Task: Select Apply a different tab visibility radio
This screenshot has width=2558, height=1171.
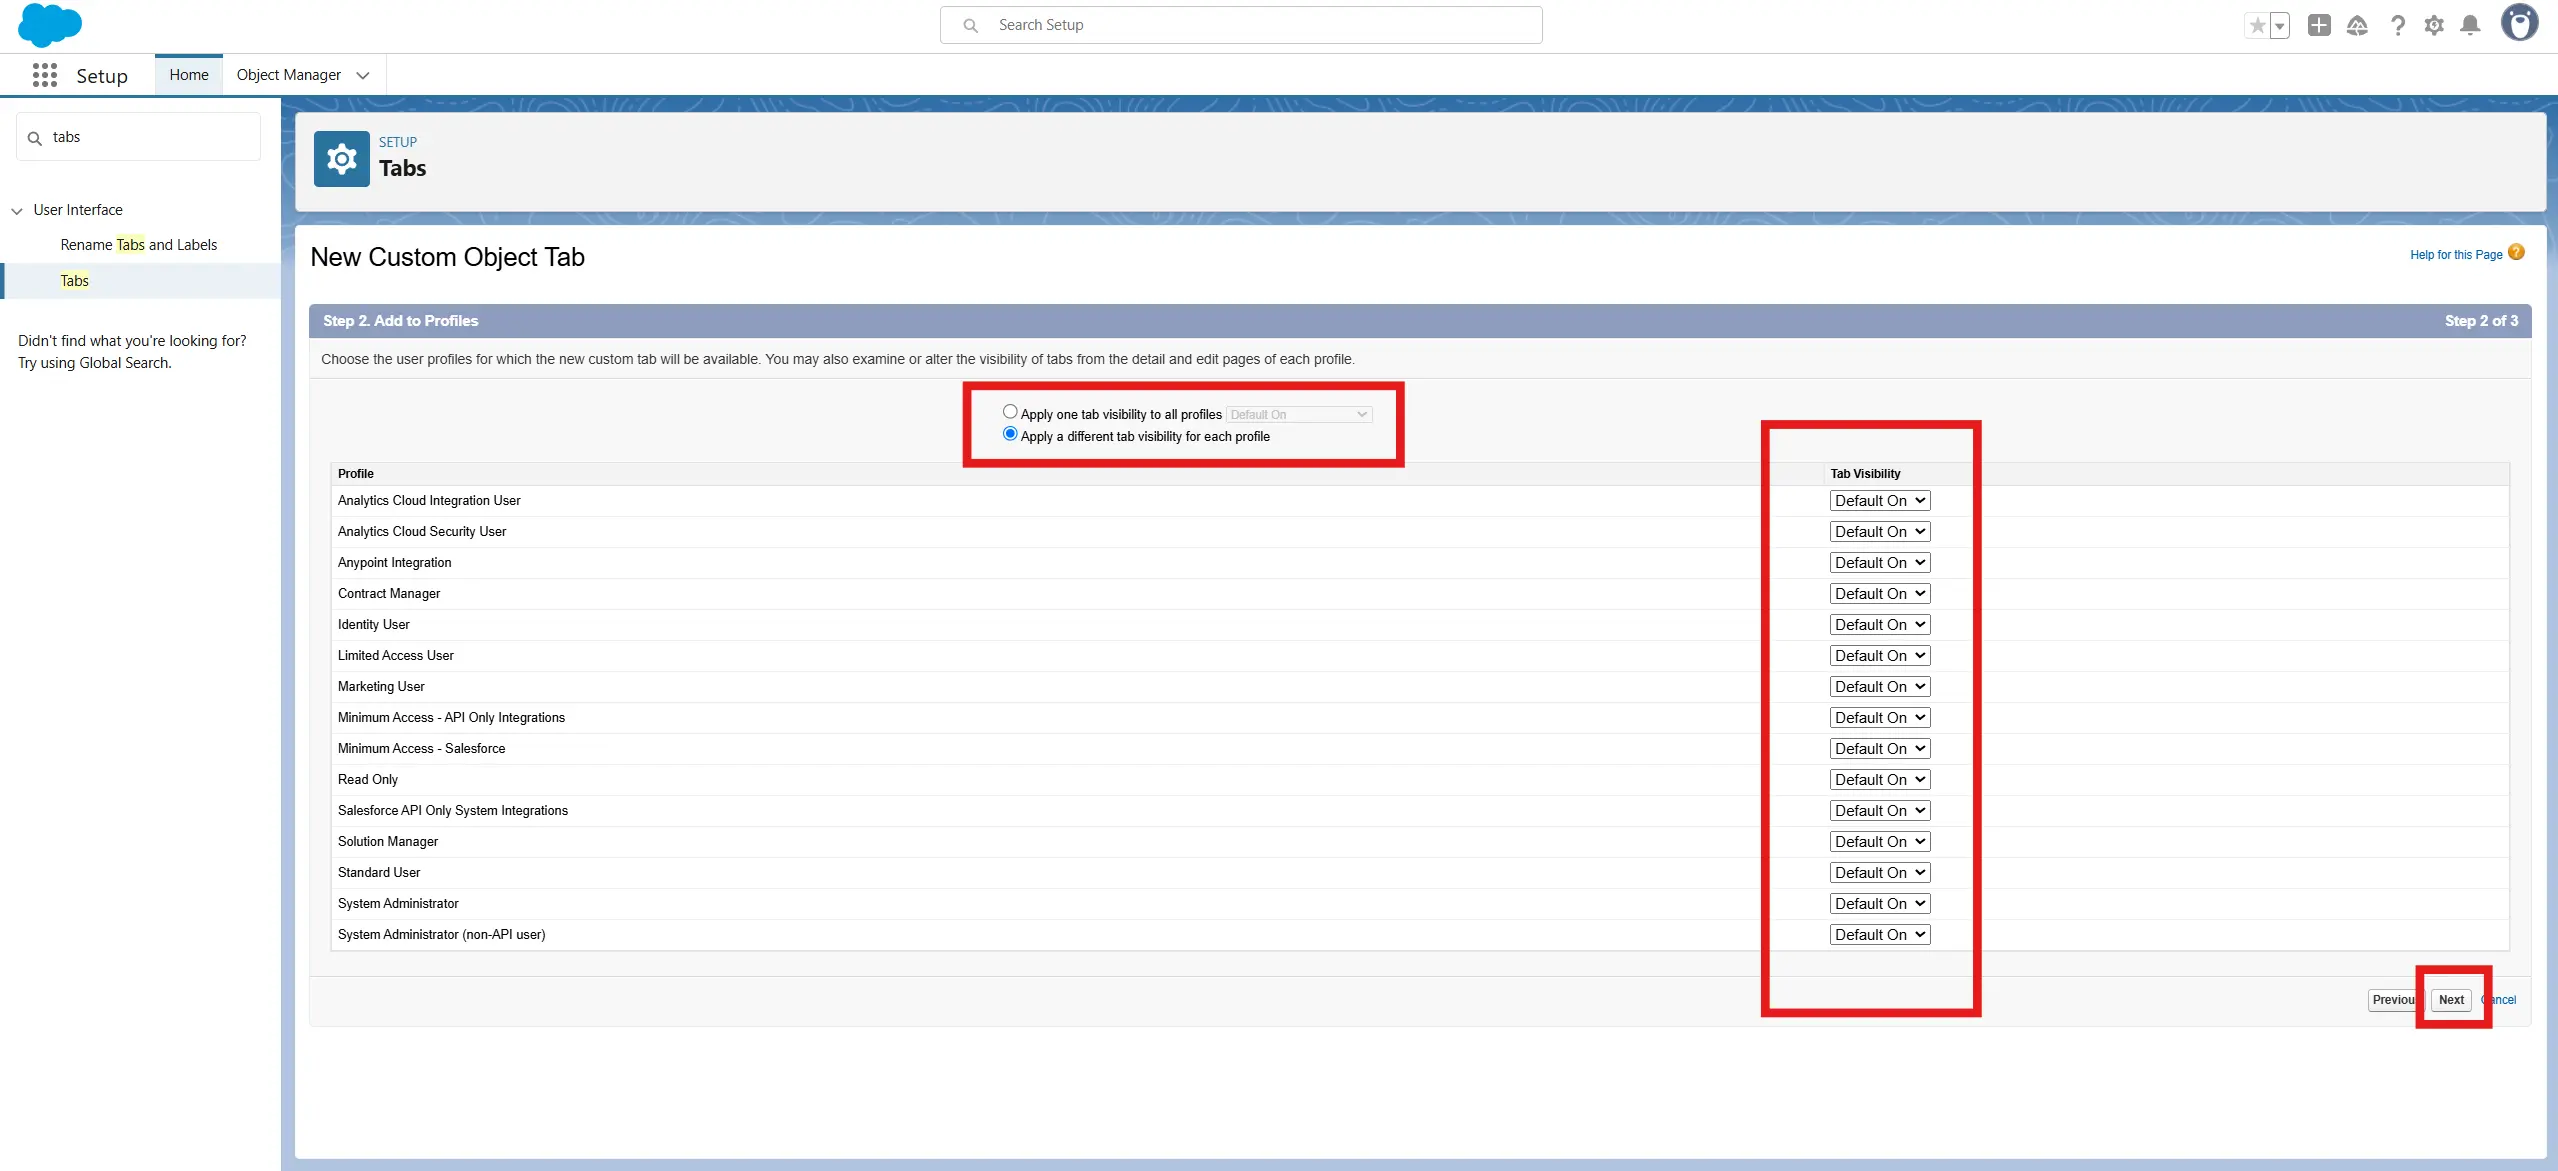Action: 1010,434
